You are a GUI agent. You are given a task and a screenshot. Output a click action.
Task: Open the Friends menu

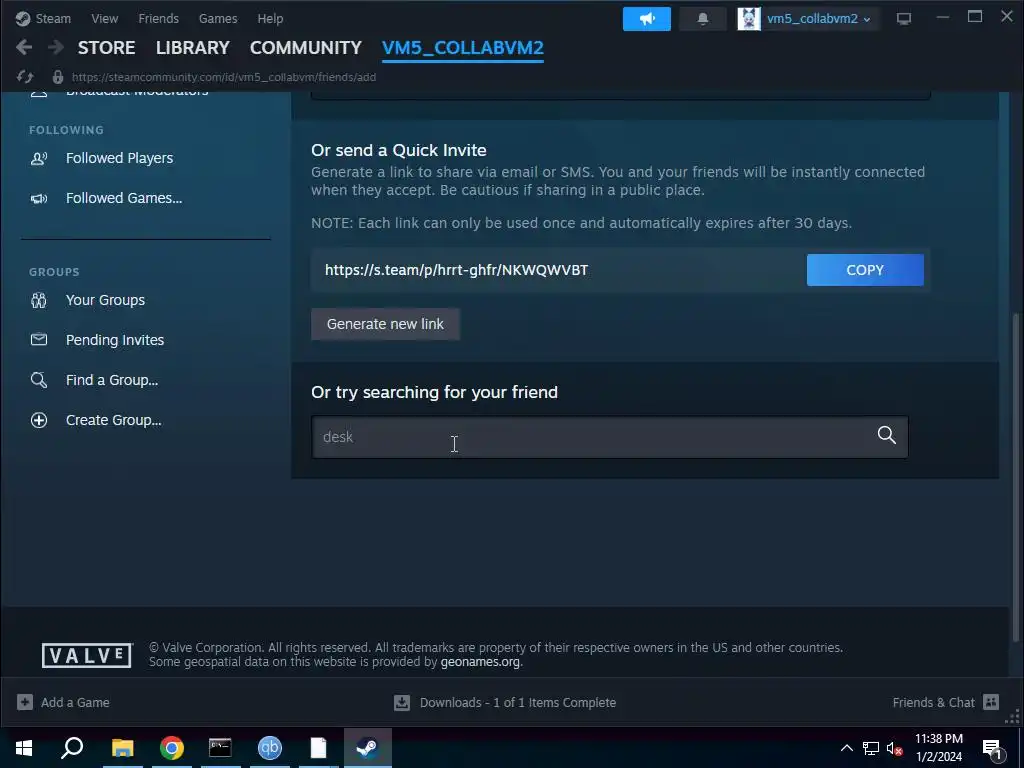(159, 18)
